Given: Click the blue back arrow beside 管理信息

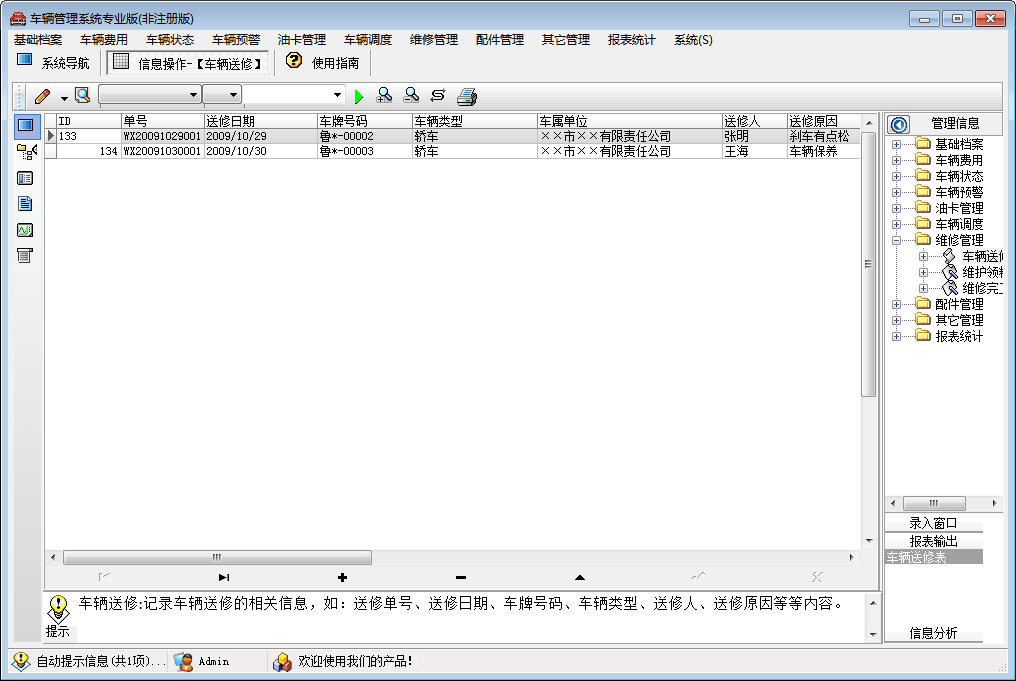Looking at the screenshot, I should (x=898, y=124).
